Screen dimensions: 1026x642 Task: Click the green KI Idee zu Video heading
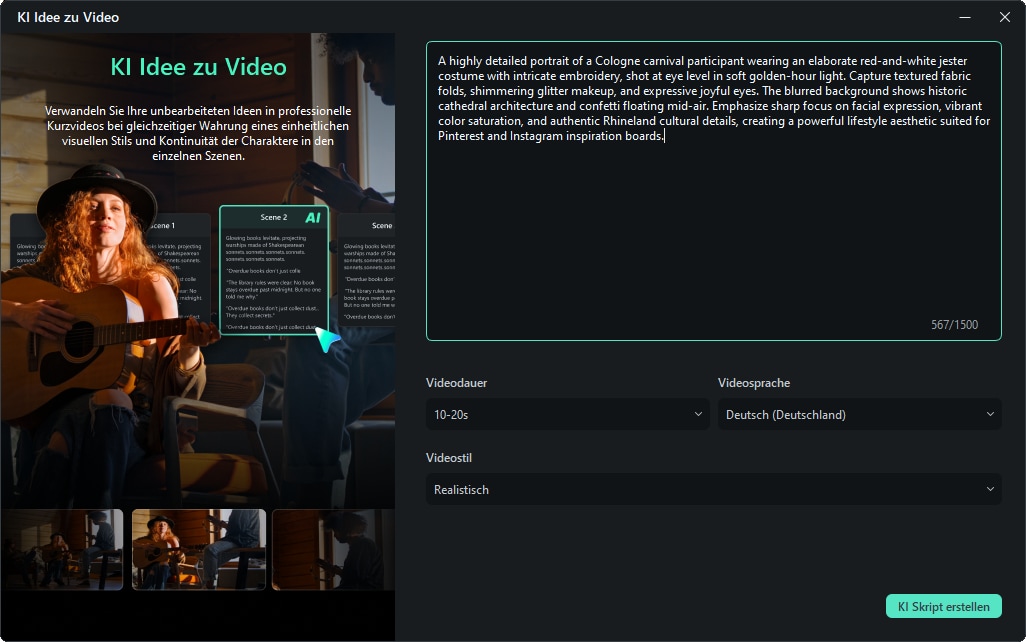pyautogui.click(x=198, y=67)
